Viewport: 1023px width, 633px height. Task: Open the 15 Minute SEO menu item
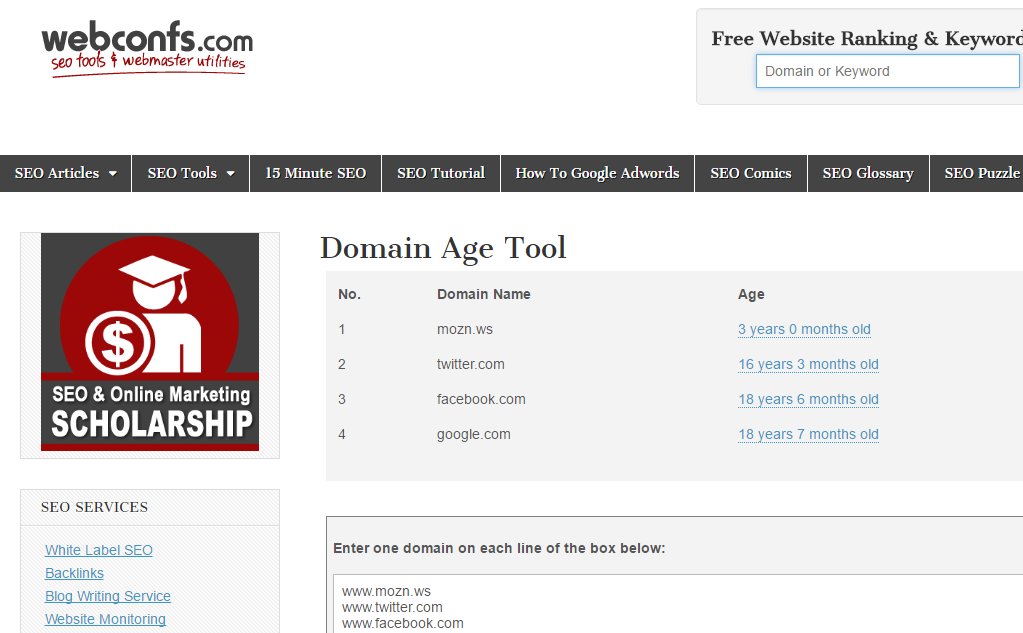click(315, 173)
